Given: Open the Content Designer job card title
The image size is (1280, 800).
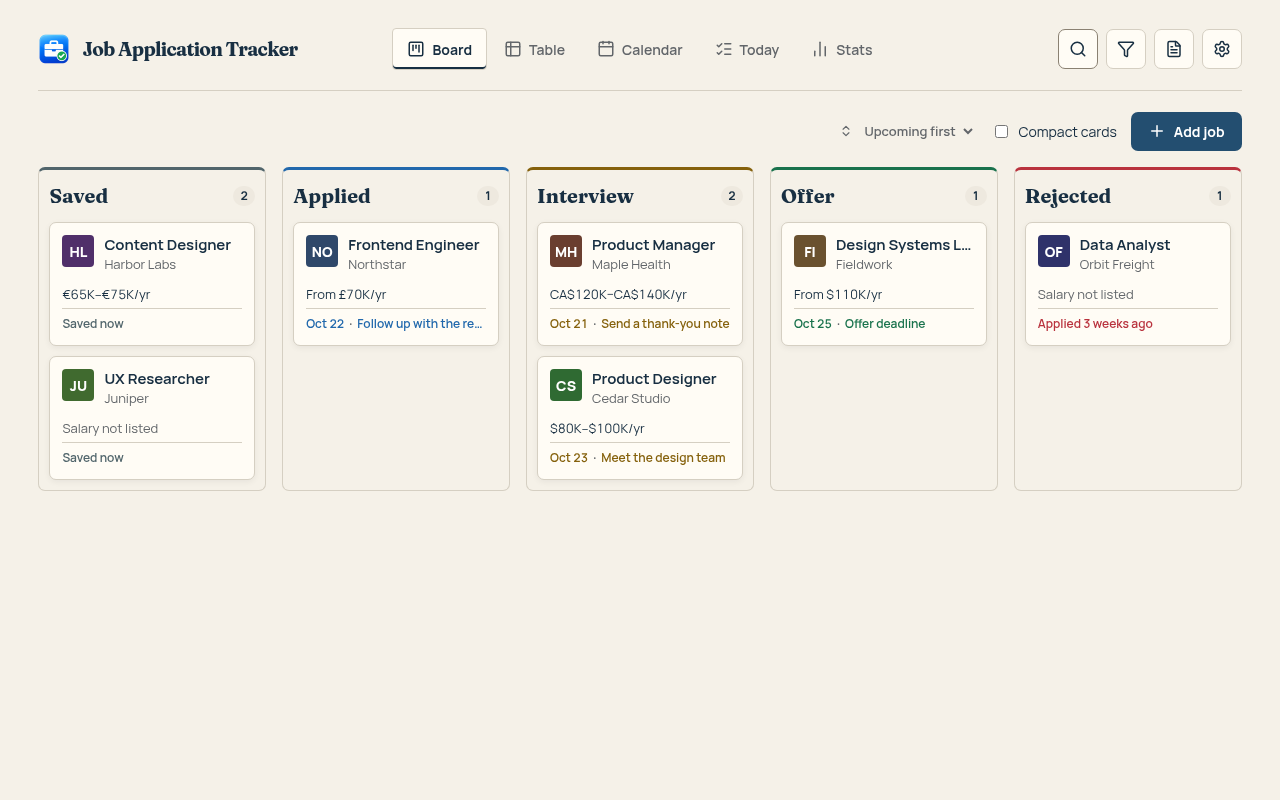Looking at the screenshot, I should [167, 245].
